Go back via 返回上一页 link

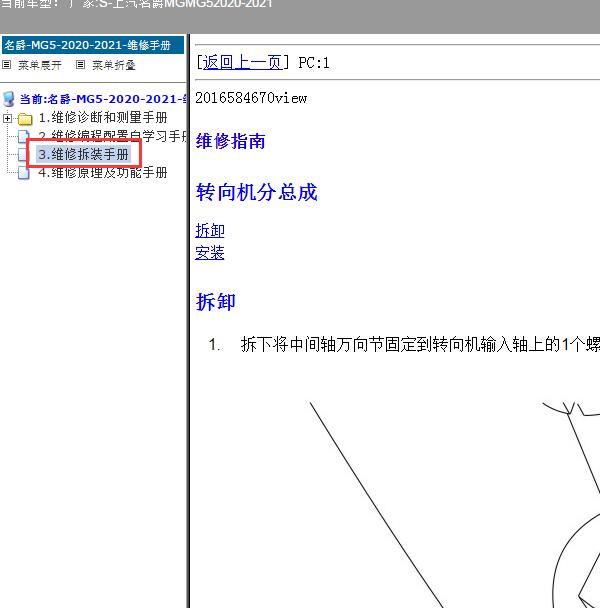243,62
